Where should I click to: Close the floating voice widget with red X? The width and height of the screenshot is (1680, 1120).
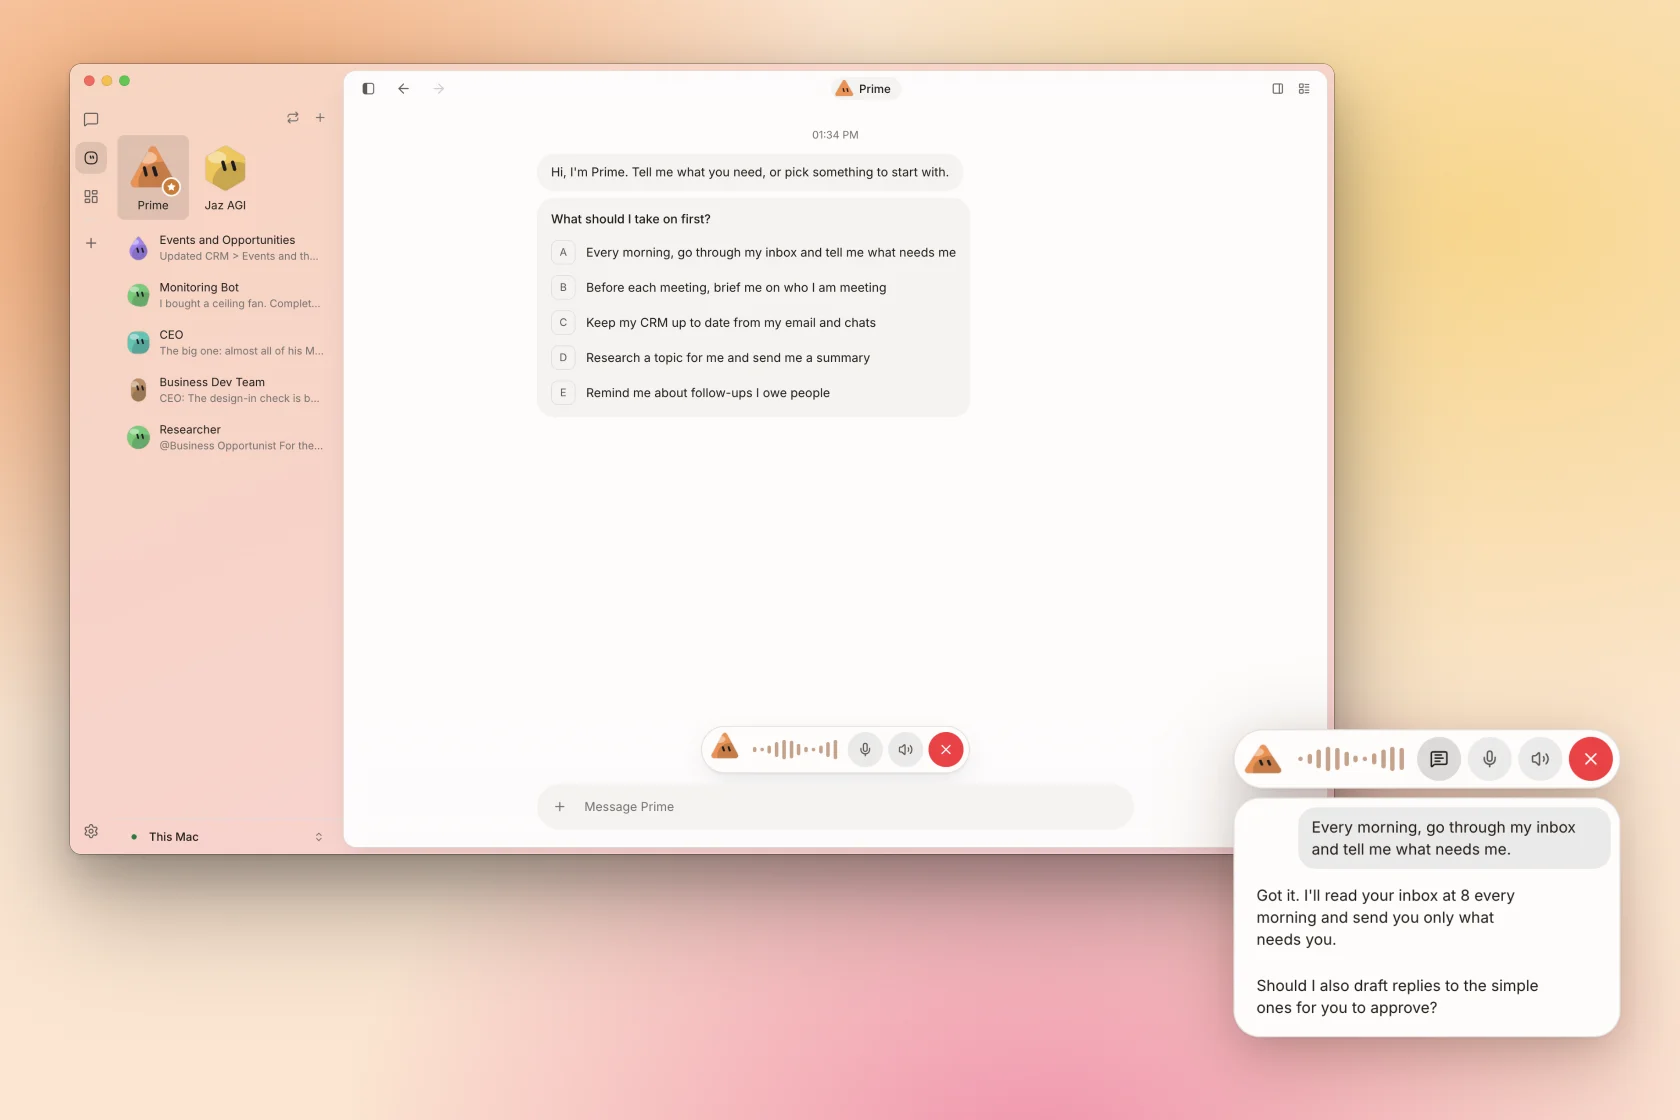tap(1591, 759)
